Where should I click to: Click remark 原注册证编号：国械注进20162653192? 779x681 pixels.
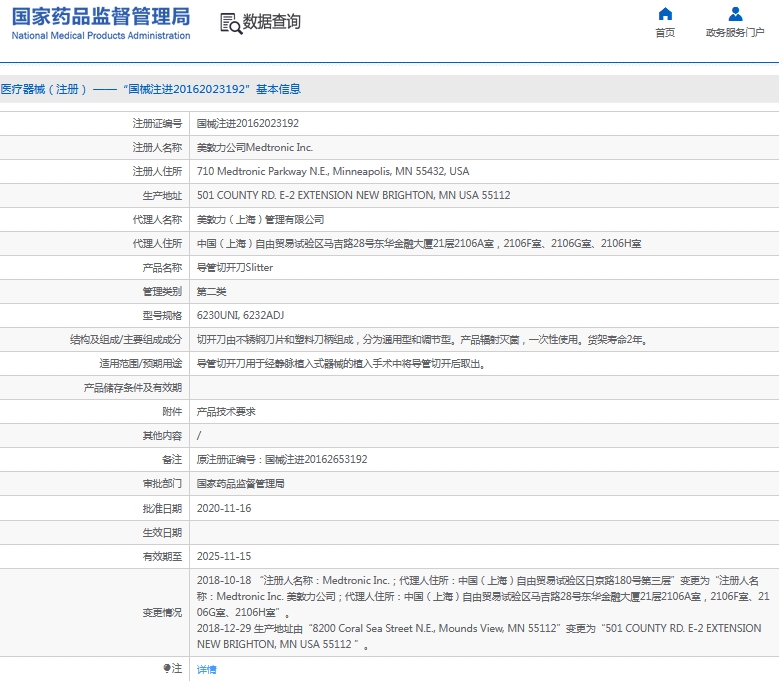[282, 459]
